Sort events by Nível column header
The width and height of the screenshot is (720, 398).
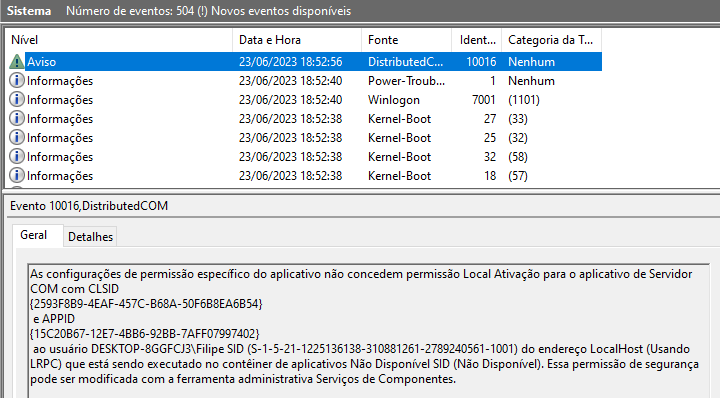[118, 40]
